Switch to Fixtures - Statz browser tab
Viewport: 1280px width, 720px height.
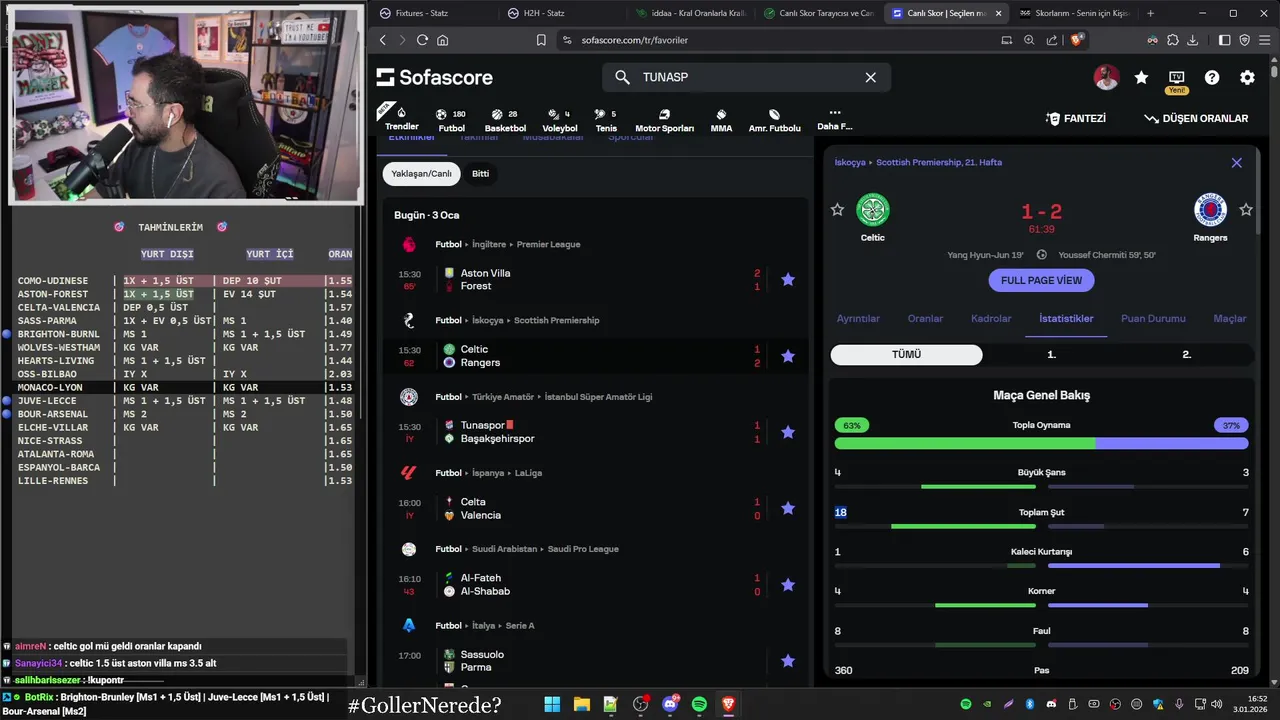click(433, 13)
